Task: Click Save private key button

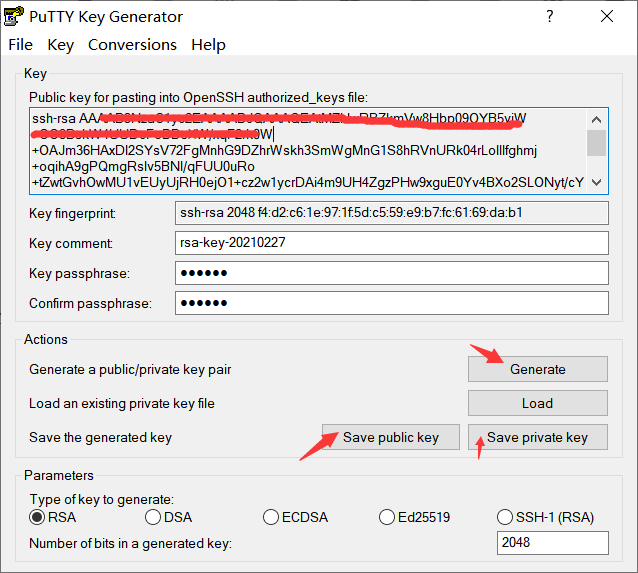Action: point(537,437)
